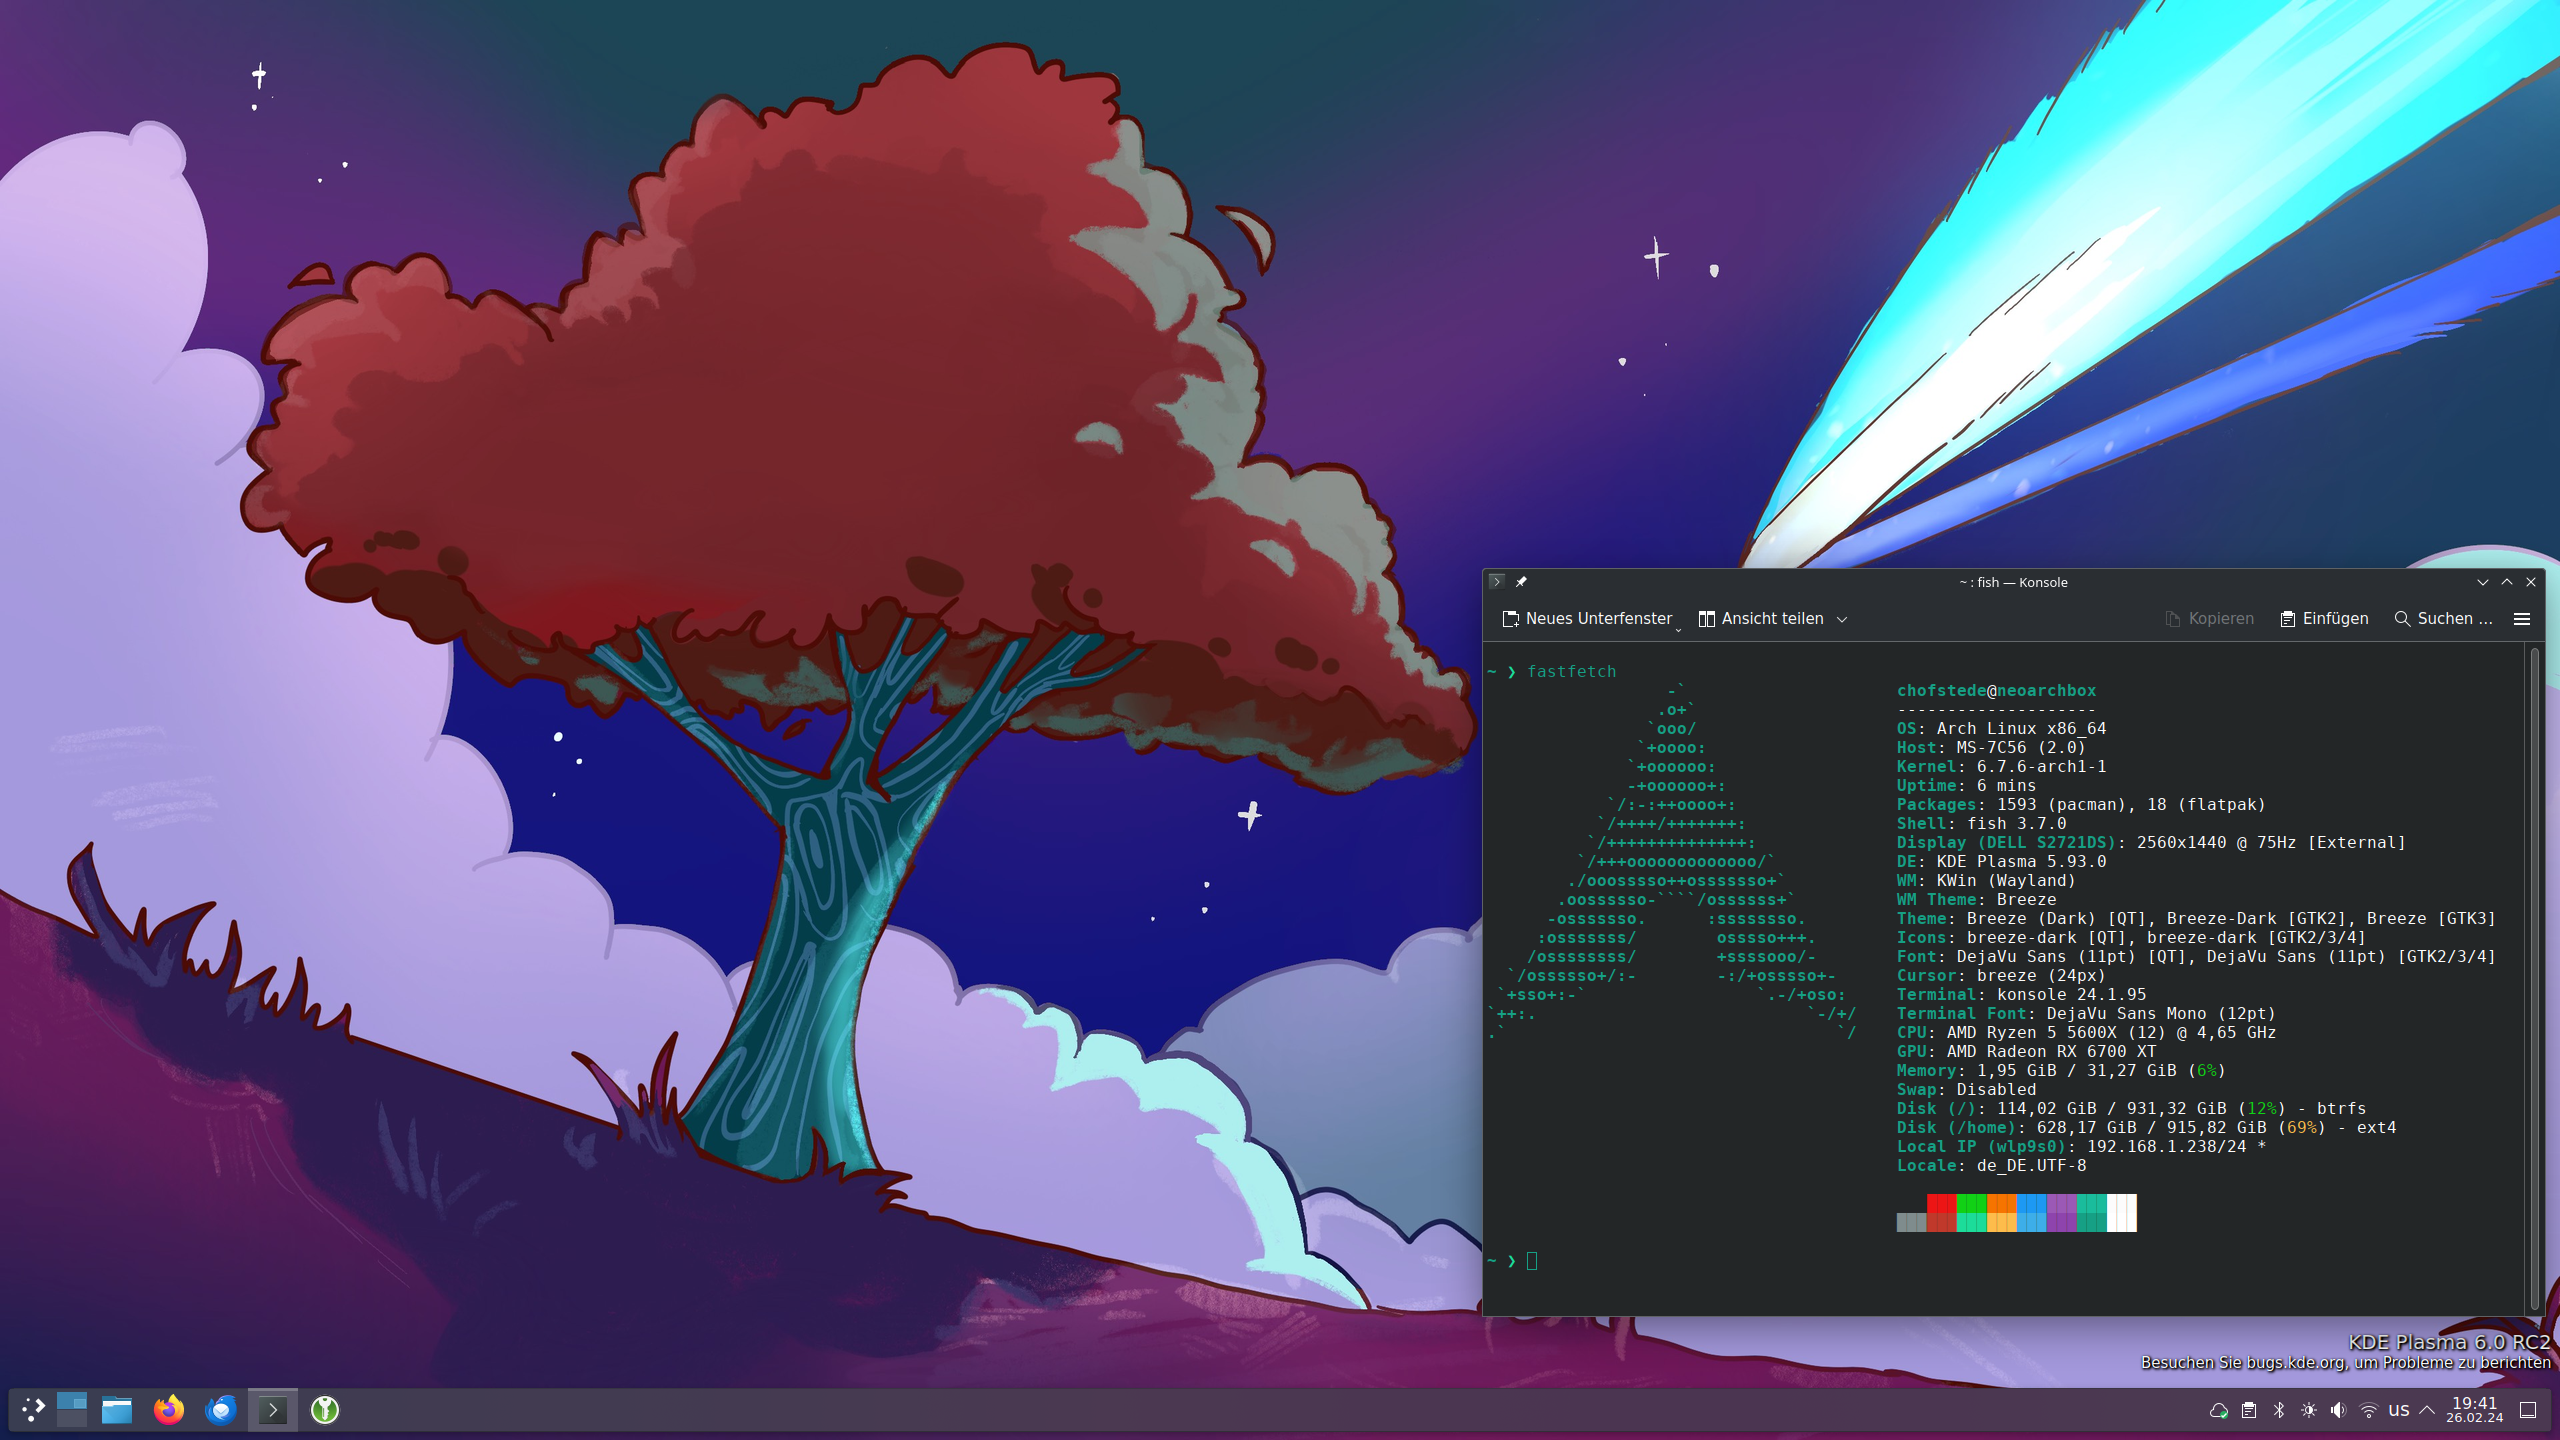Viewport: 2560px width, 1440px height.
Task: Open dropdown beside Neues Unterfenster
Action: pyautogui.click(x=1678, y=628)
